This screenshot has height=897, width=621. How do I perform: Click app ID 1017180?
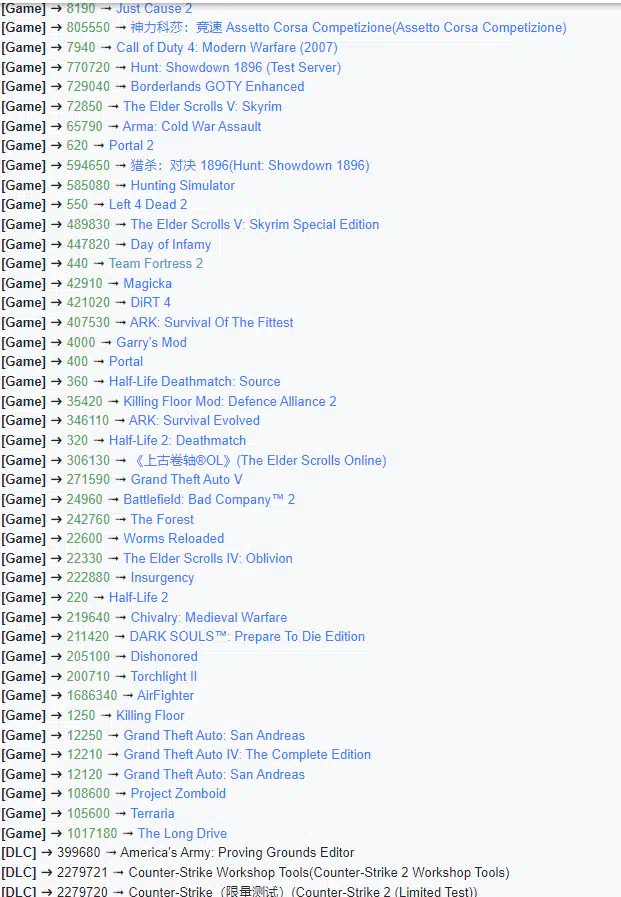click(91, 834)
